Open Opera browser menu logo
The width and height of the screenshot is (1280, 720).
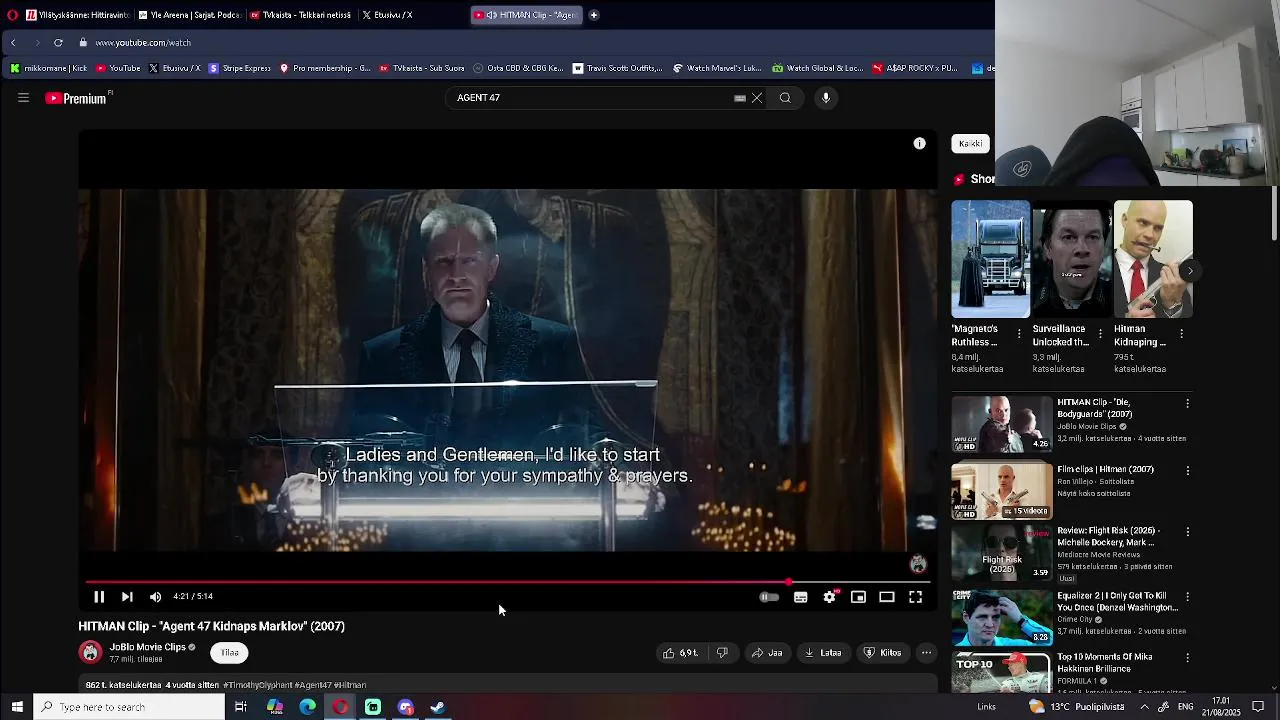[12, 15]
